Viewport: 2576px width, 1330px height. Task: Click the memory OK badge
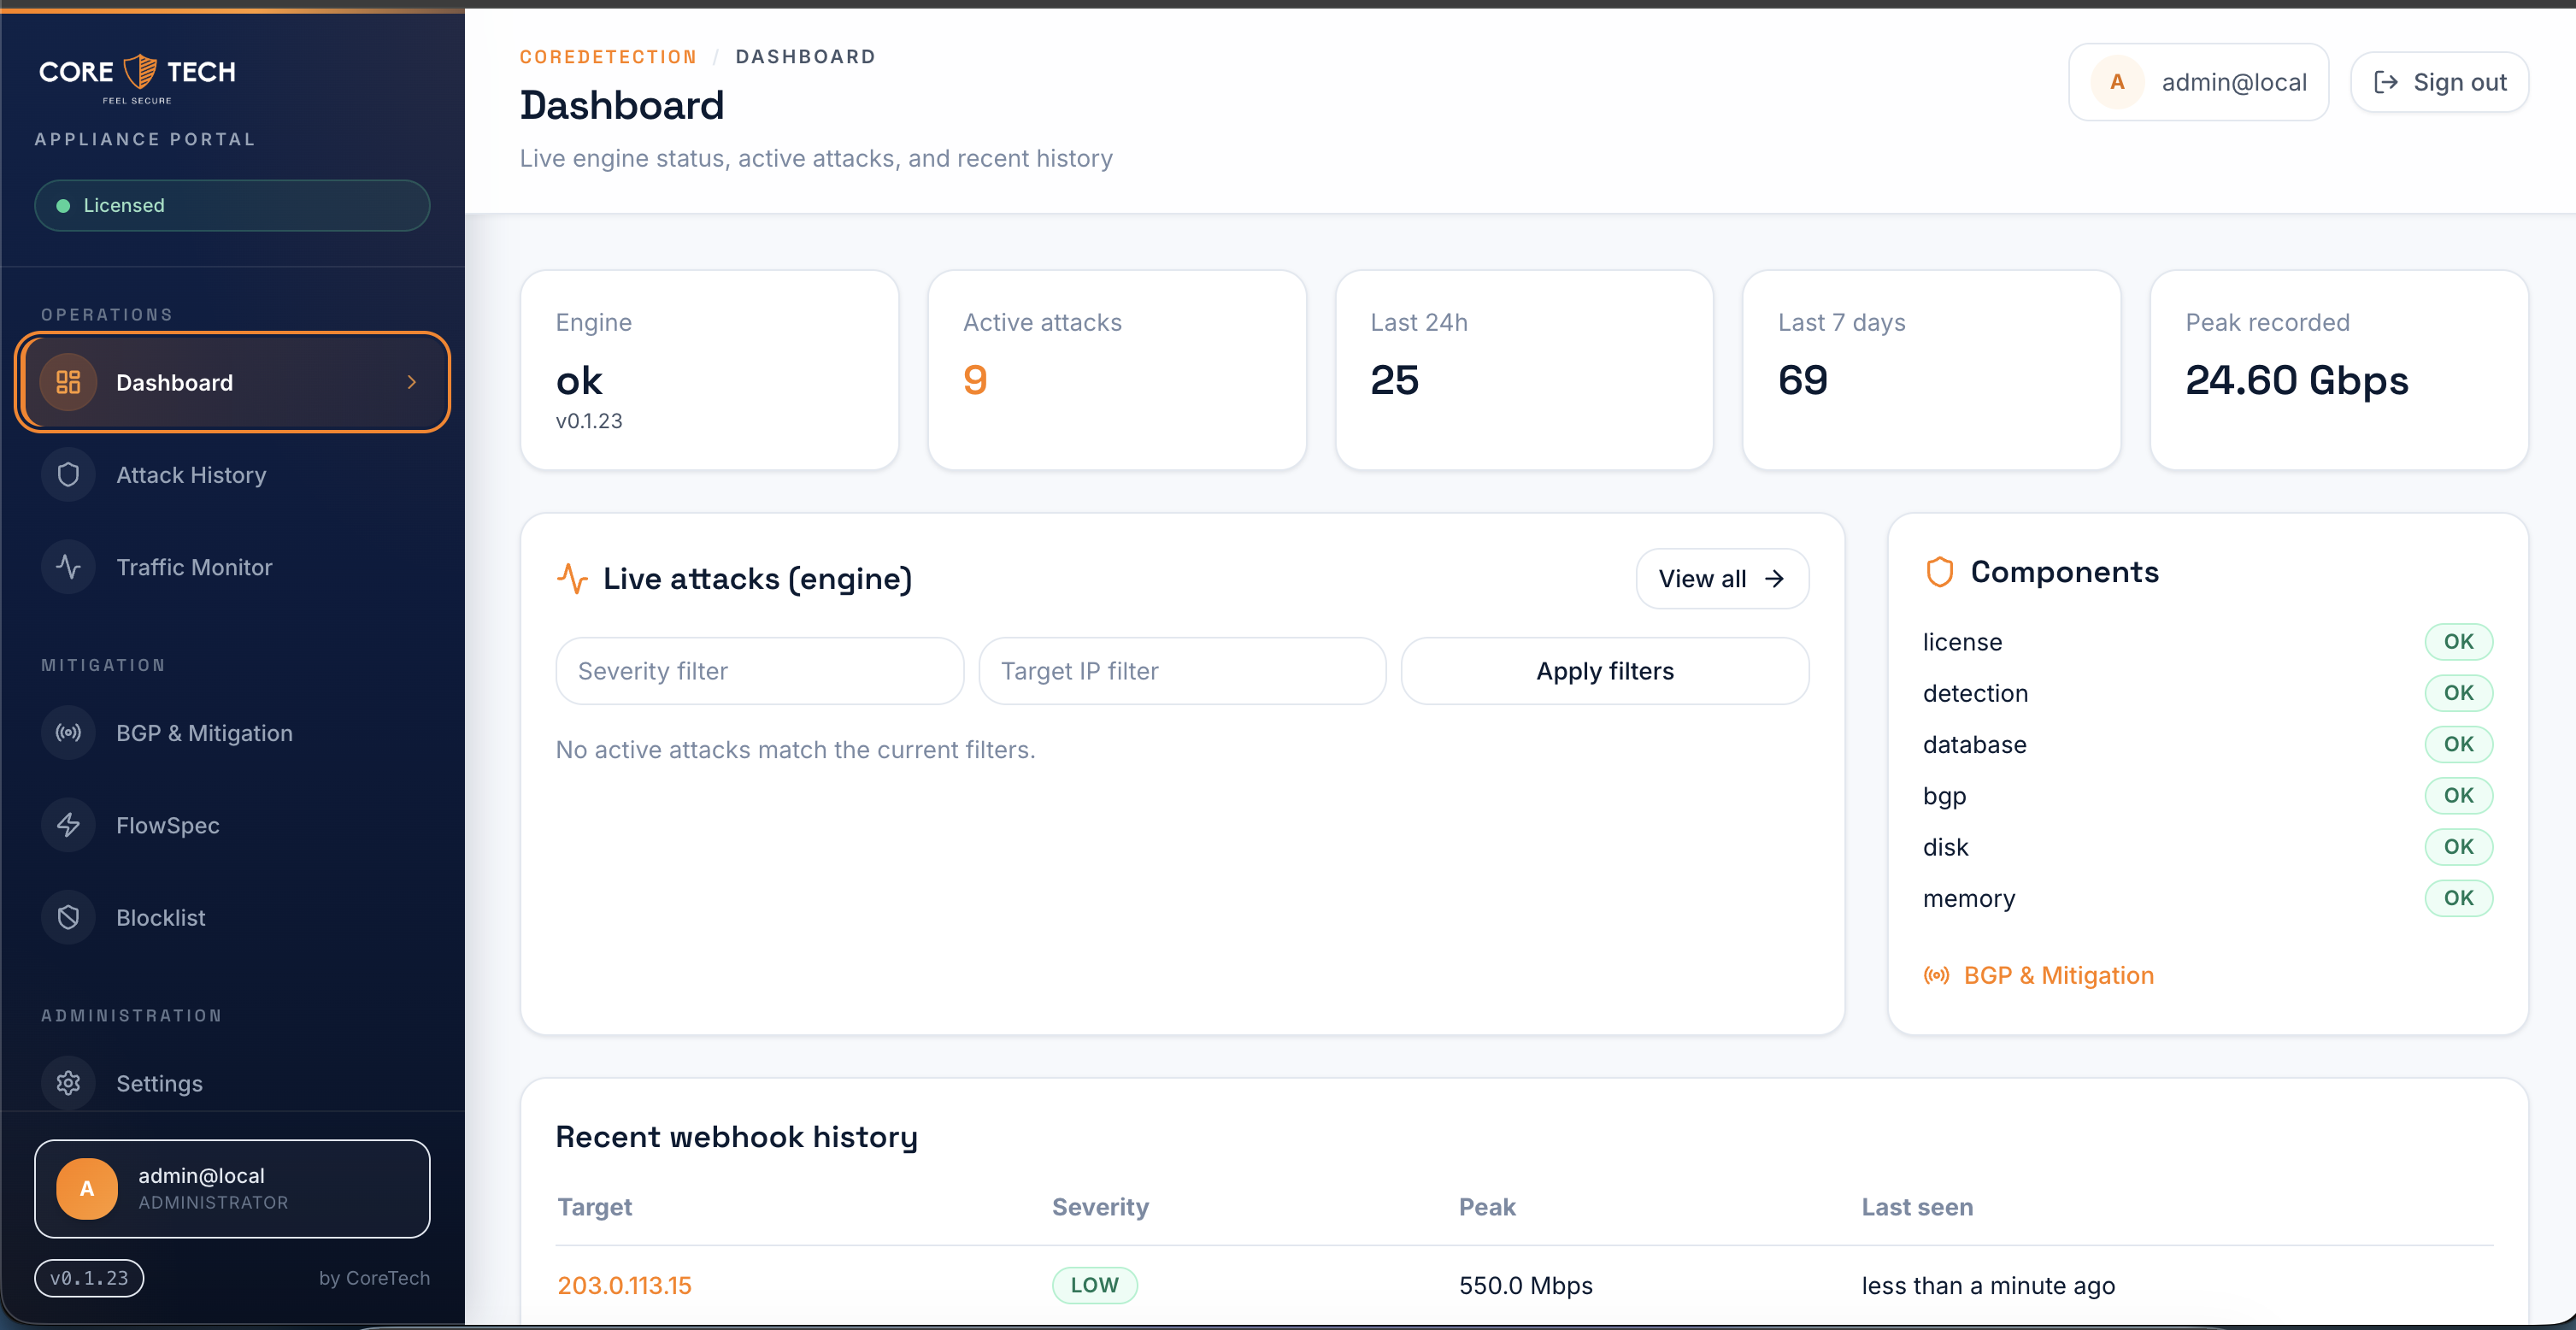2458,898
